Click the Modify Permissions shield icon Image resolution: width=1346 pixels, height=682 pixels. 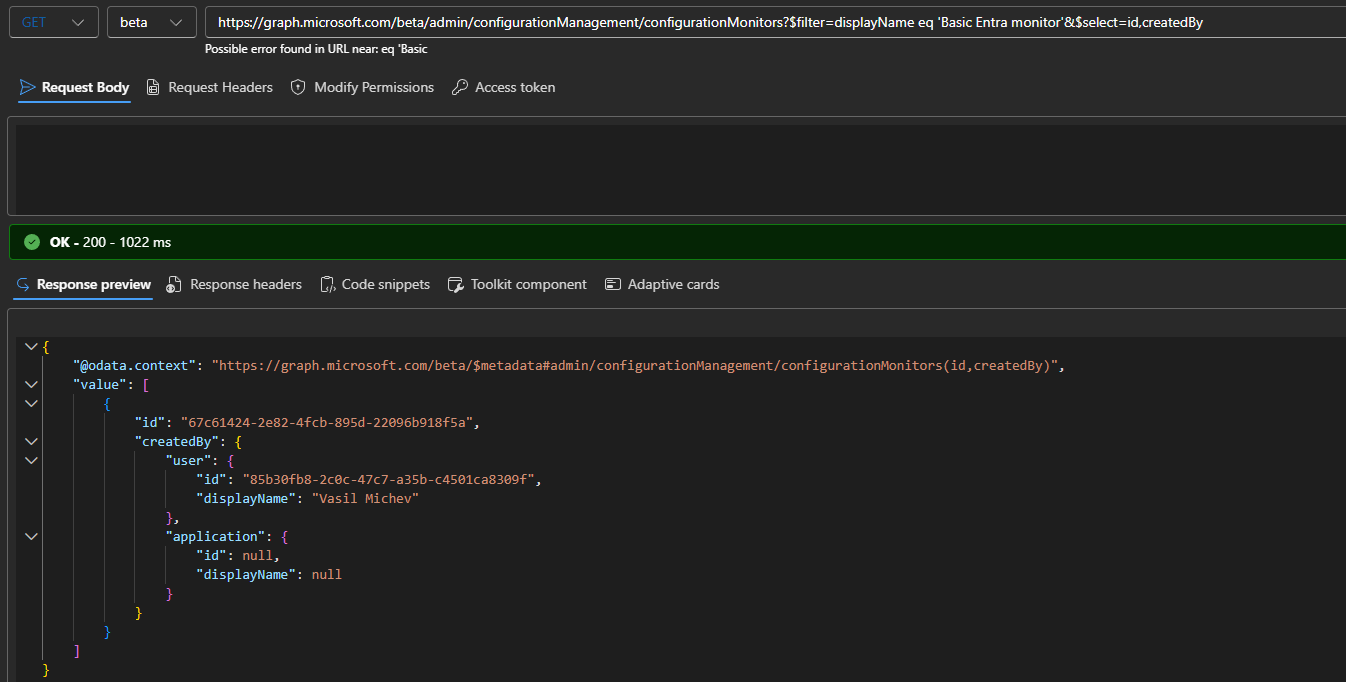297,87
